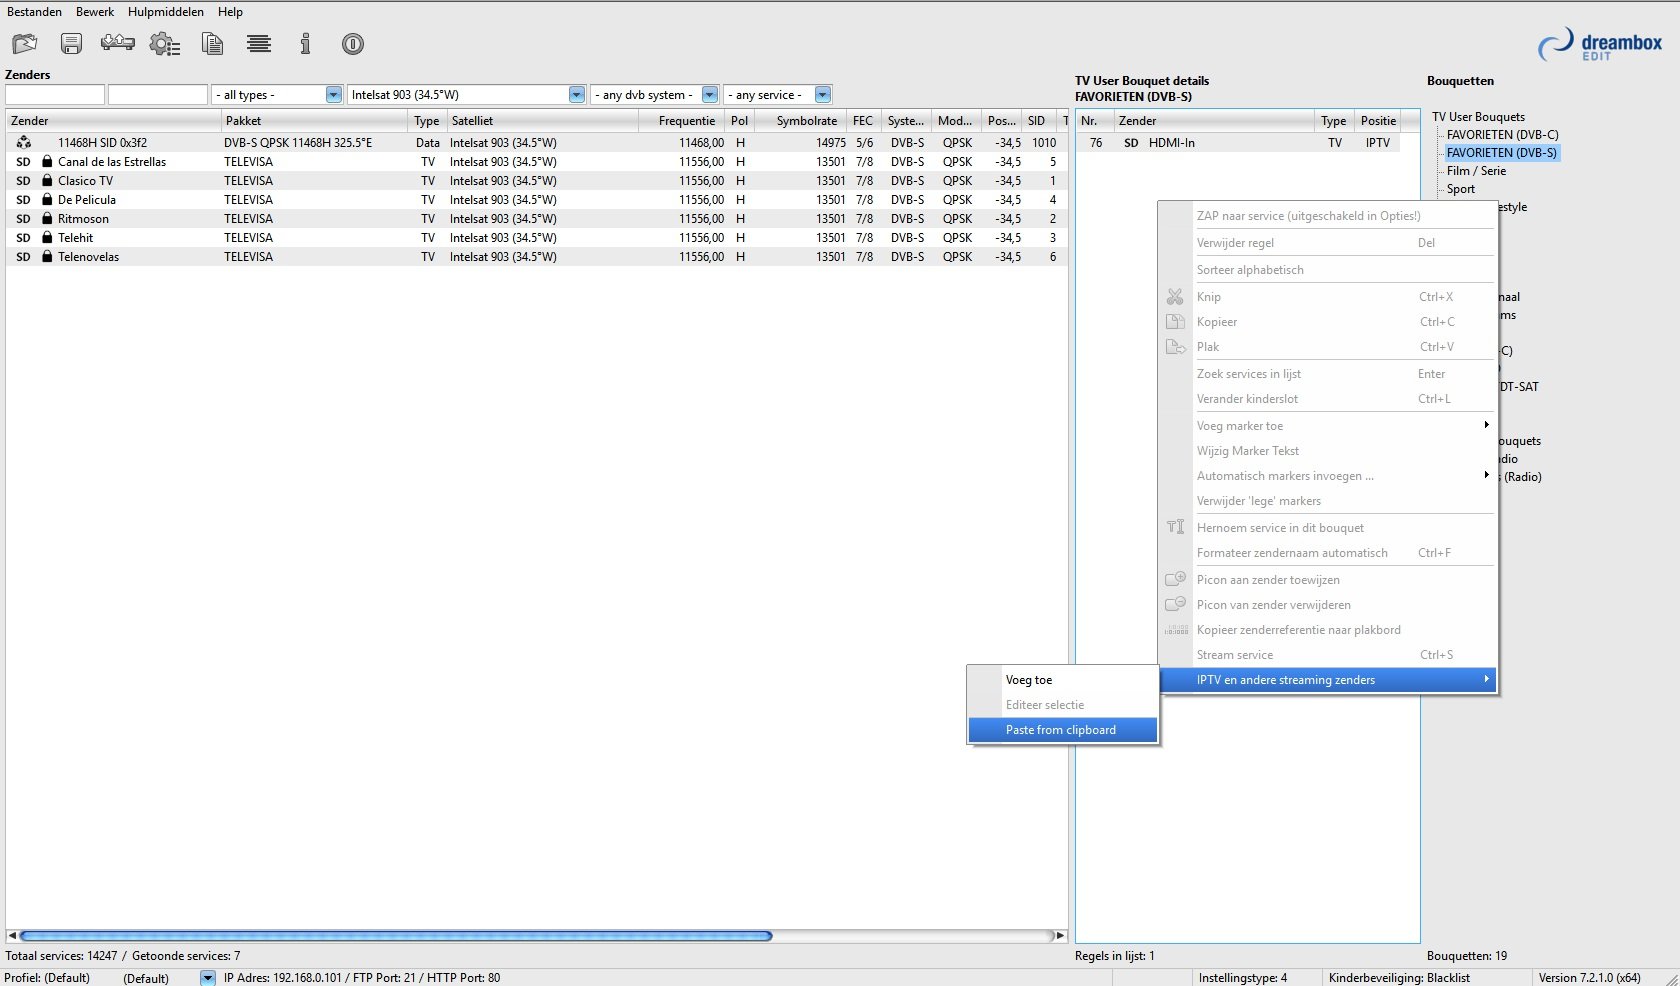Select FAVORIETEN (DVB-C) bouquet in tree

point(1502,135)
